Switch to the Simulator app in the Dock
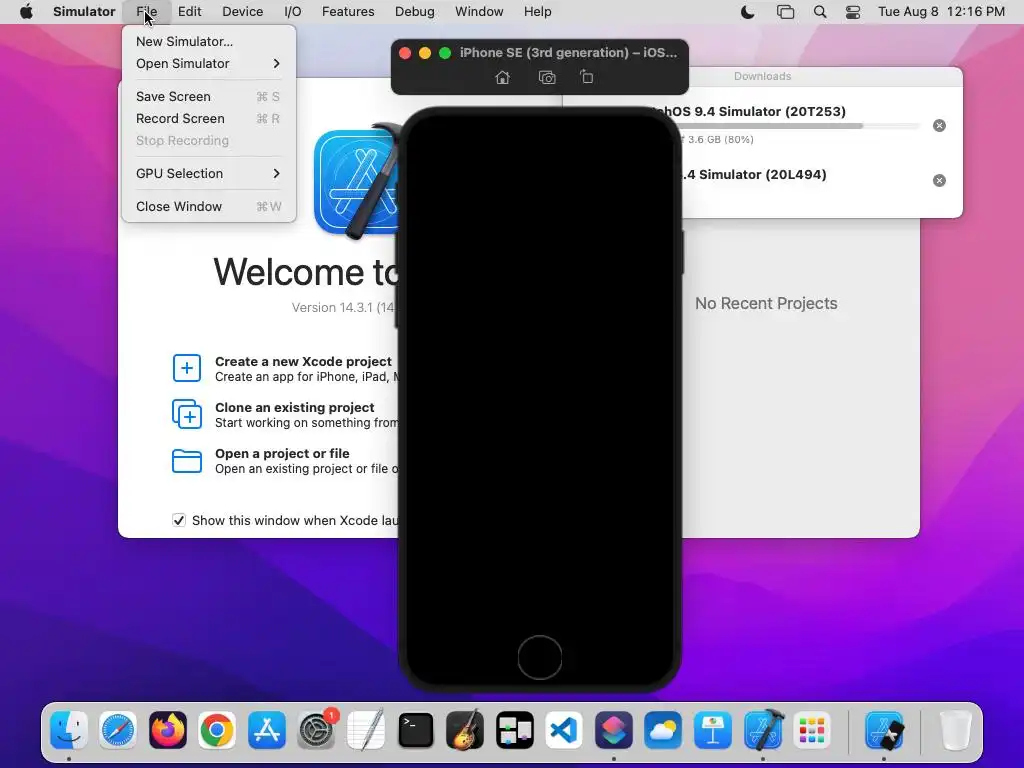The image size is (1024, 768). [x=884, y=729]
